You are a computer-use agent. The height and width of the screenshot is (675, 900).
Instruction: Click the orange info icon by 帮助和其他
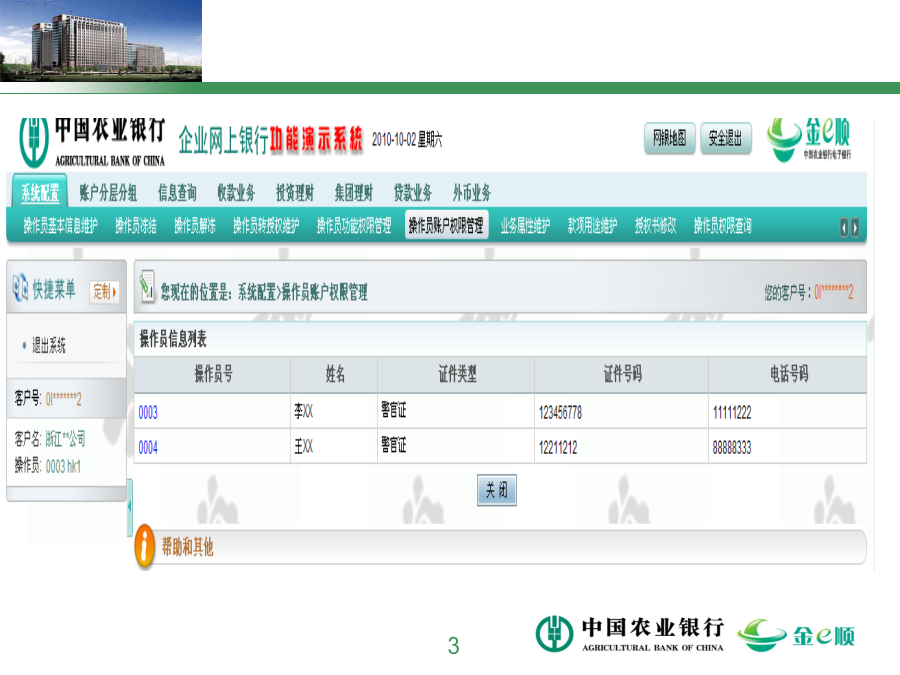click(145, 545)
